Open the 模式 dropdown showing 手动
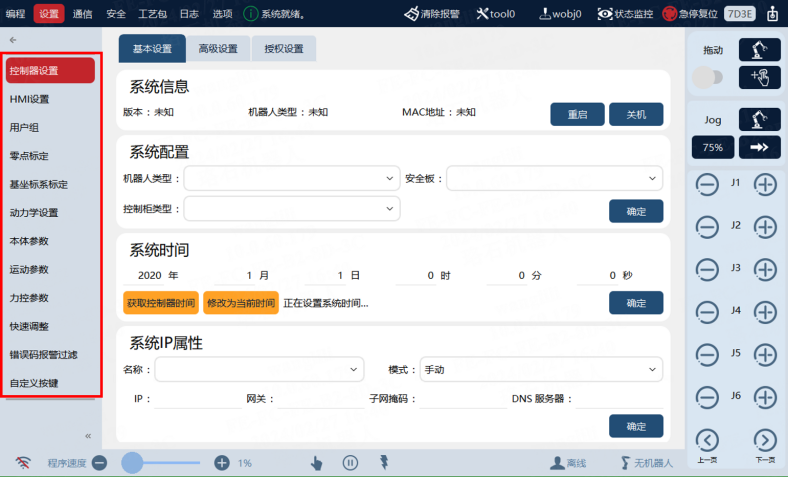This screenshot has height=477, width=788. pyautogui.click(x=541, y=369)
